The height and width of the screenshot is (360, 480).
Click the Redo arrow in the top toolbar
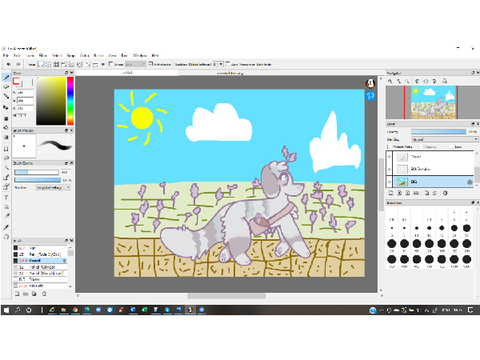pyautogui.click(x=18, y=64)
